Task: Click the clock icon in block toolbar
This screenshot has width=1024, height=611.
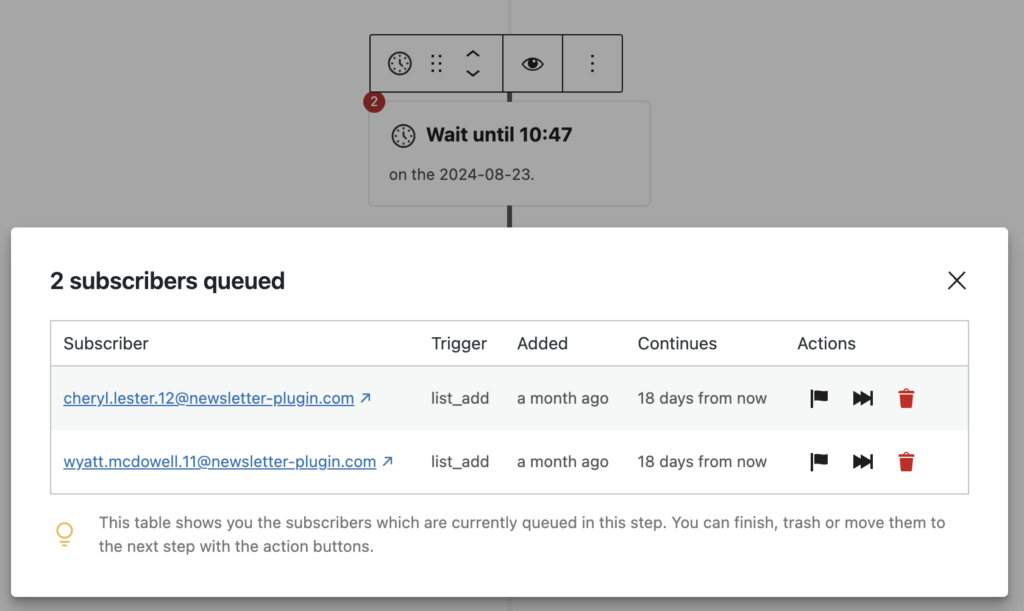Action: point(400,64)
